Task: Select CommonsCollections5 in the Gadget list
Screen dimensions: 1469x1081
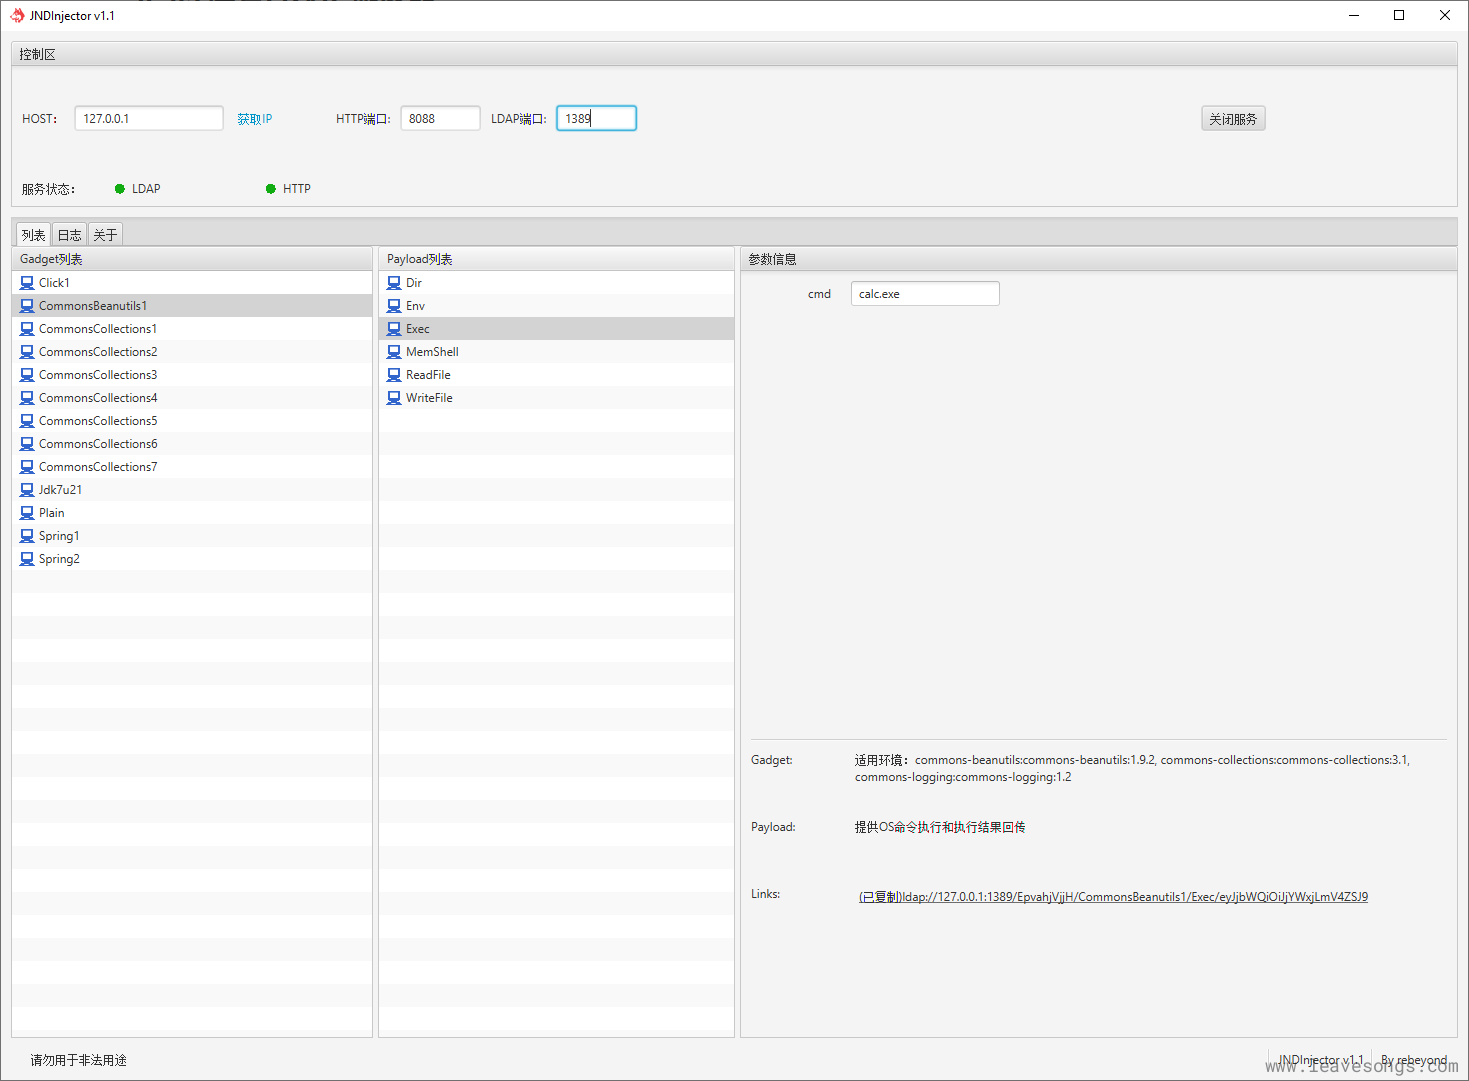Action: coord(98,421)
